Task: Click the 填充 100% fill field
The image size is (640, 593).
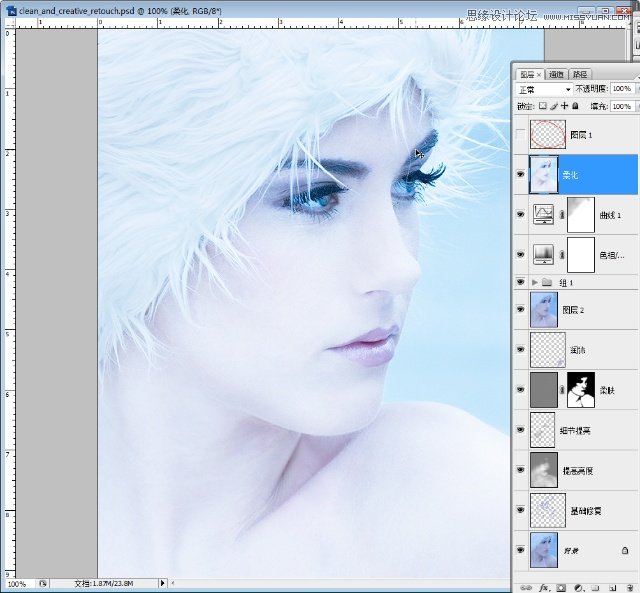Action: (x=622, y=107)
